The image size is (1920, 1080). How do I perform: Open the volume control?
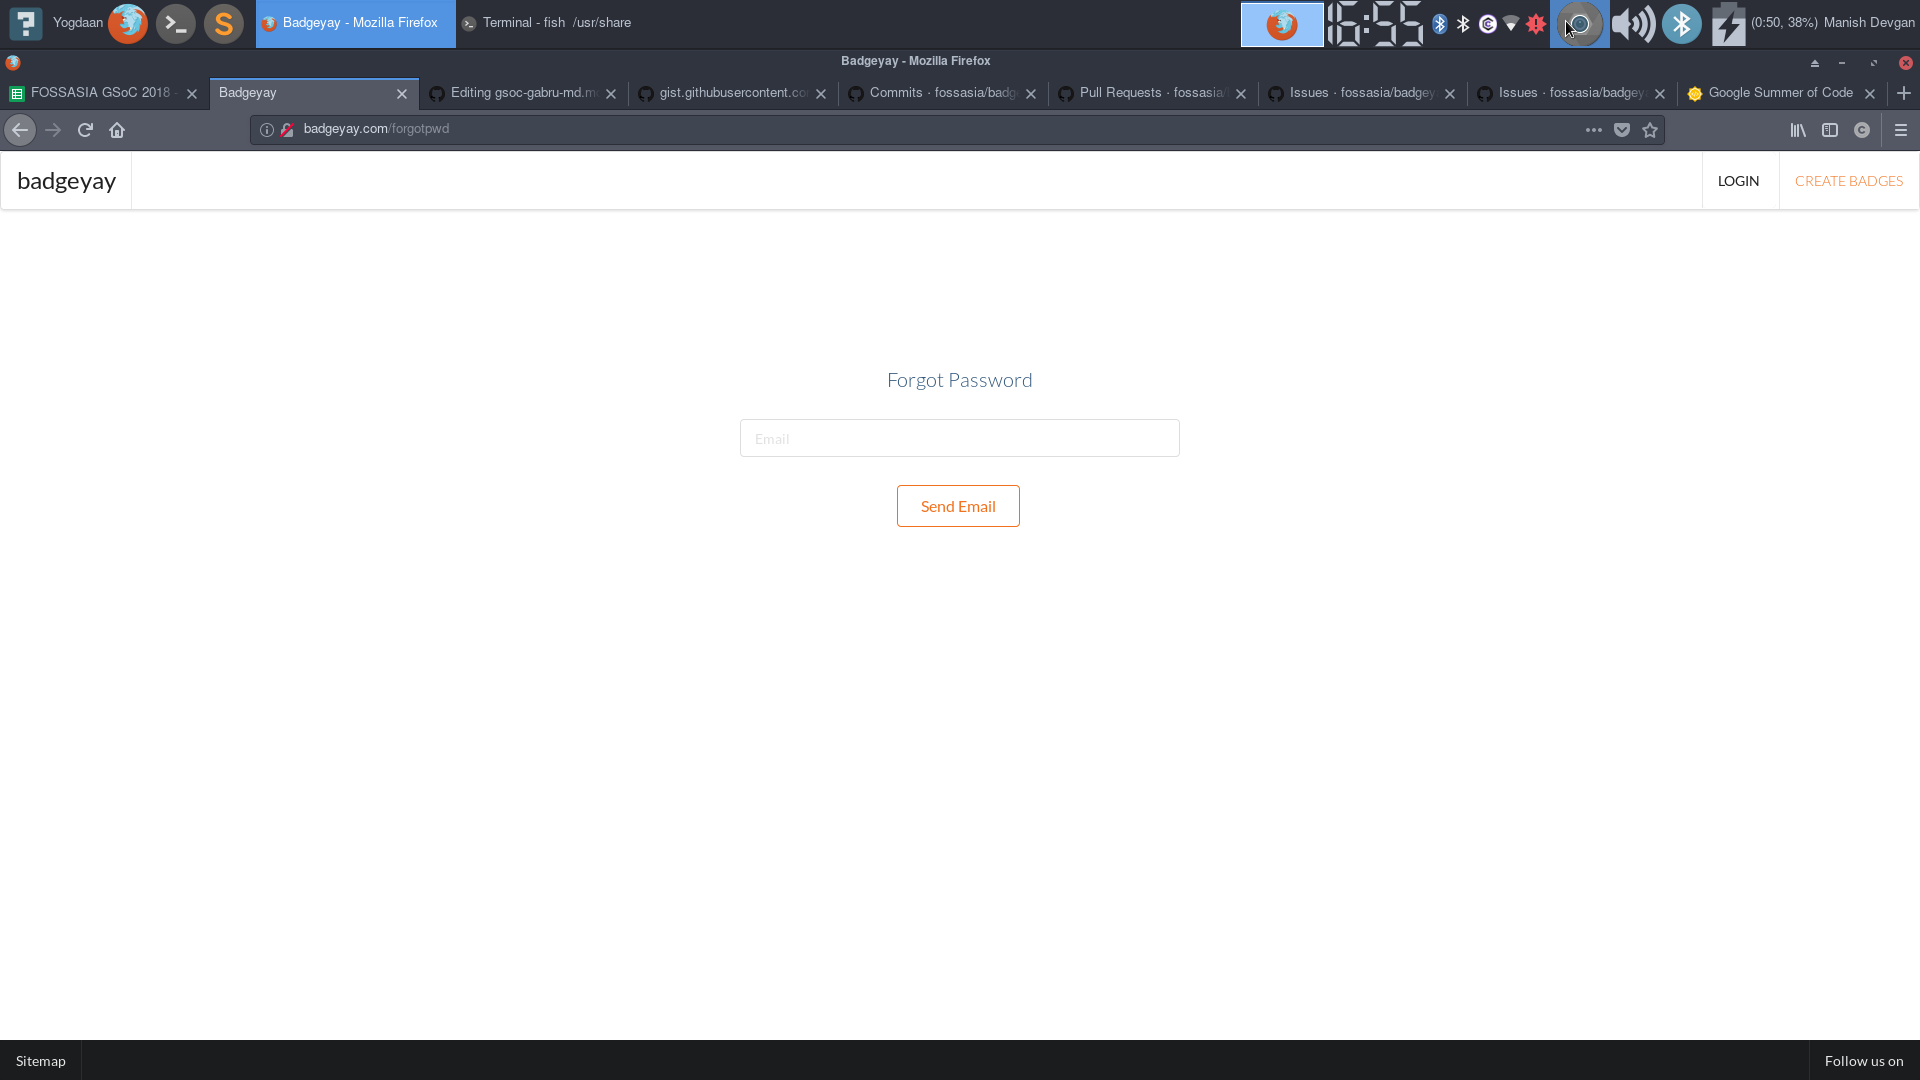click(1634, 24)
